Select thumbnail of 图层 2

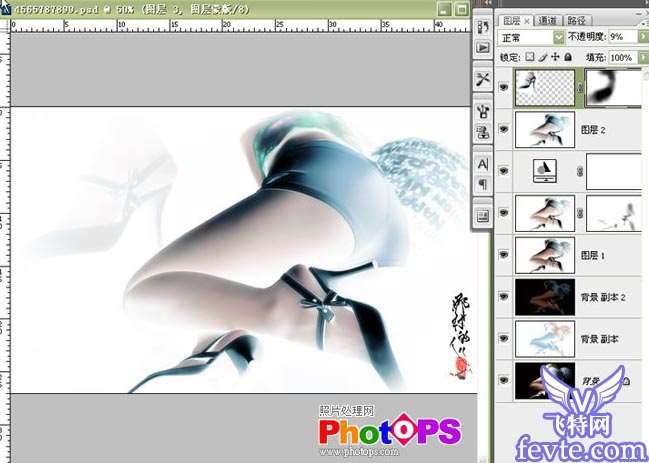(545, 130)
